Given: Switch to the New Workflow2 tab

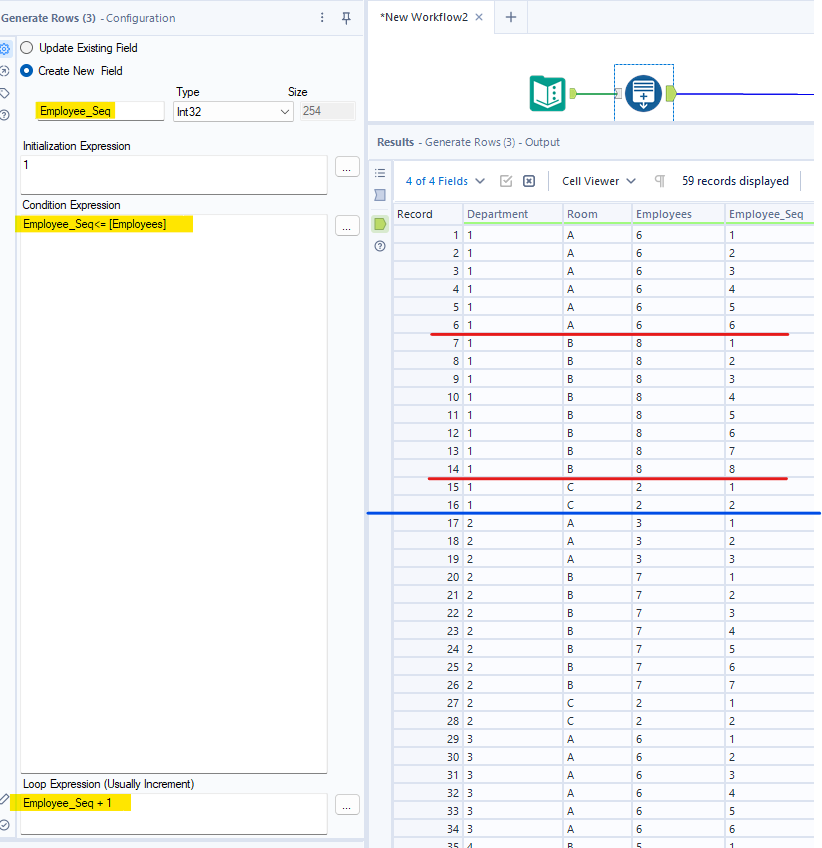Looking at the screenshot, I should click(x=423, y=17).
